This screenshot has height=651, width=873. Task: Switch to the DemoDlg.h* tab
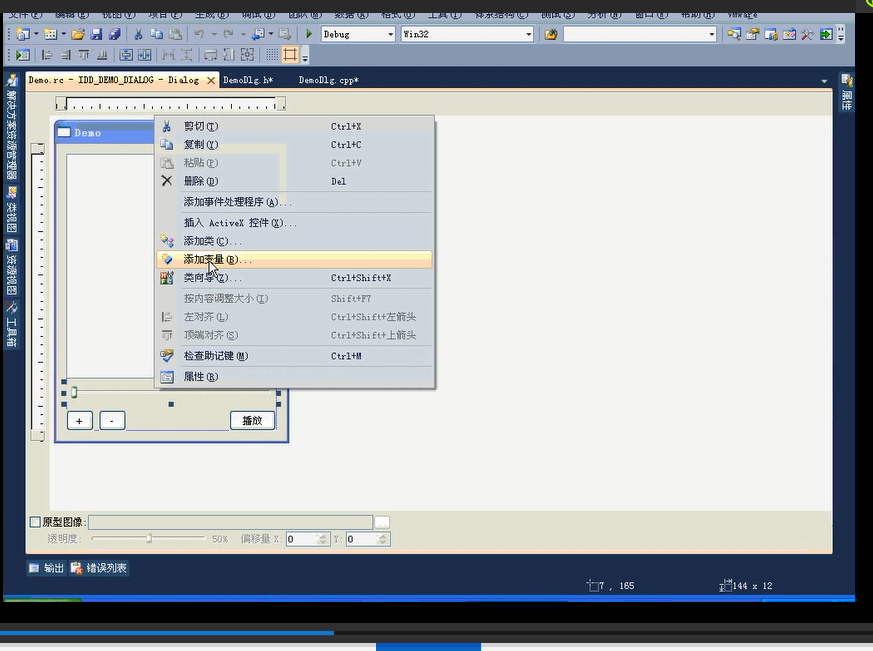(248, 80)
